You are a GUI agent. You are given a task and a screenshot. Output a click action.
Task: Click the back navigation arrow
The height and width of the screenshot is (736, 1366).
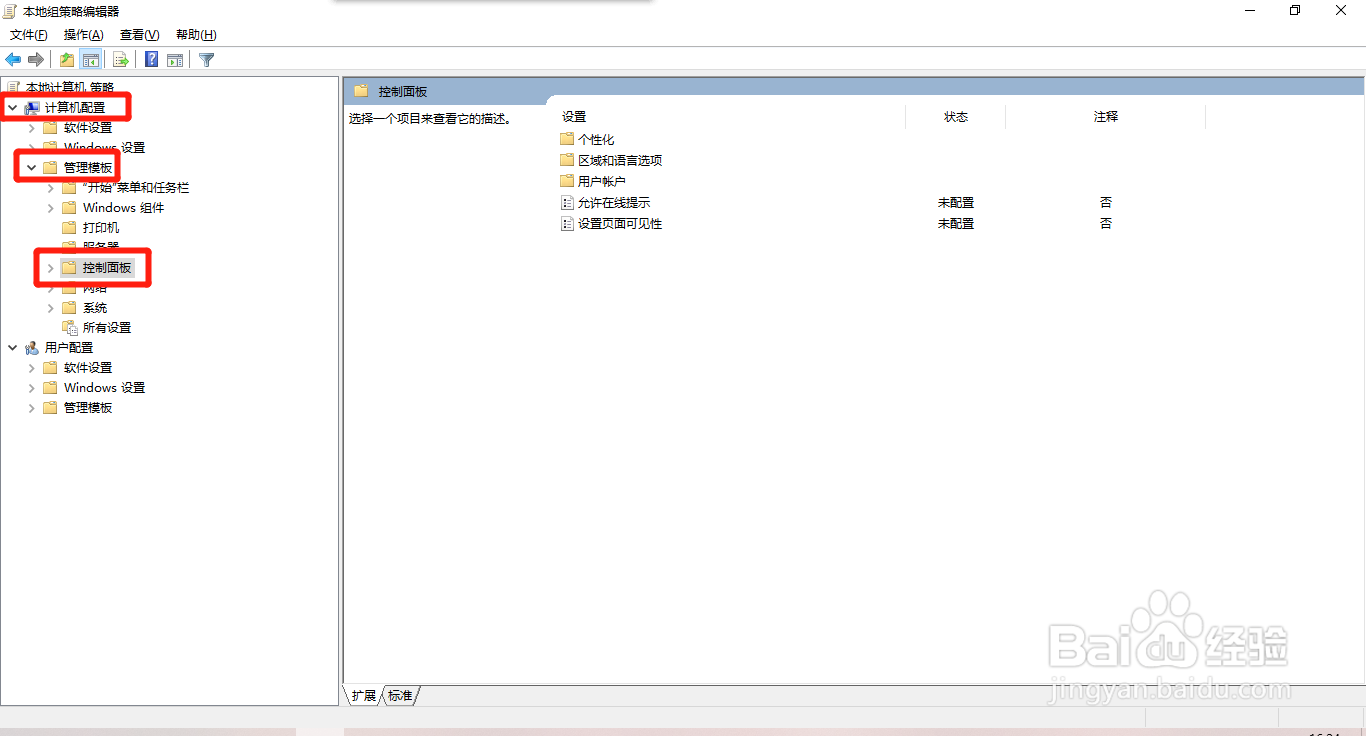pos(13,59)
